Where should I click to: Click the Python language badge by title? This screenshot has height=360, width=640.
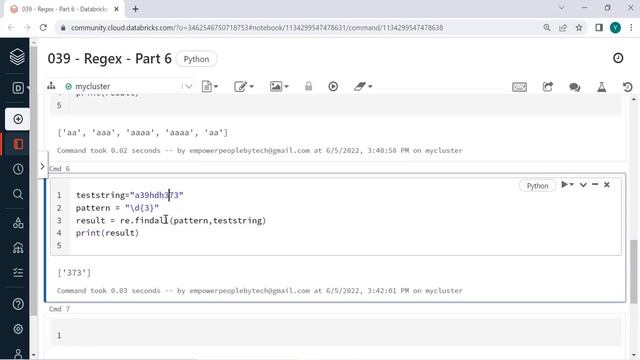[196, 59]
